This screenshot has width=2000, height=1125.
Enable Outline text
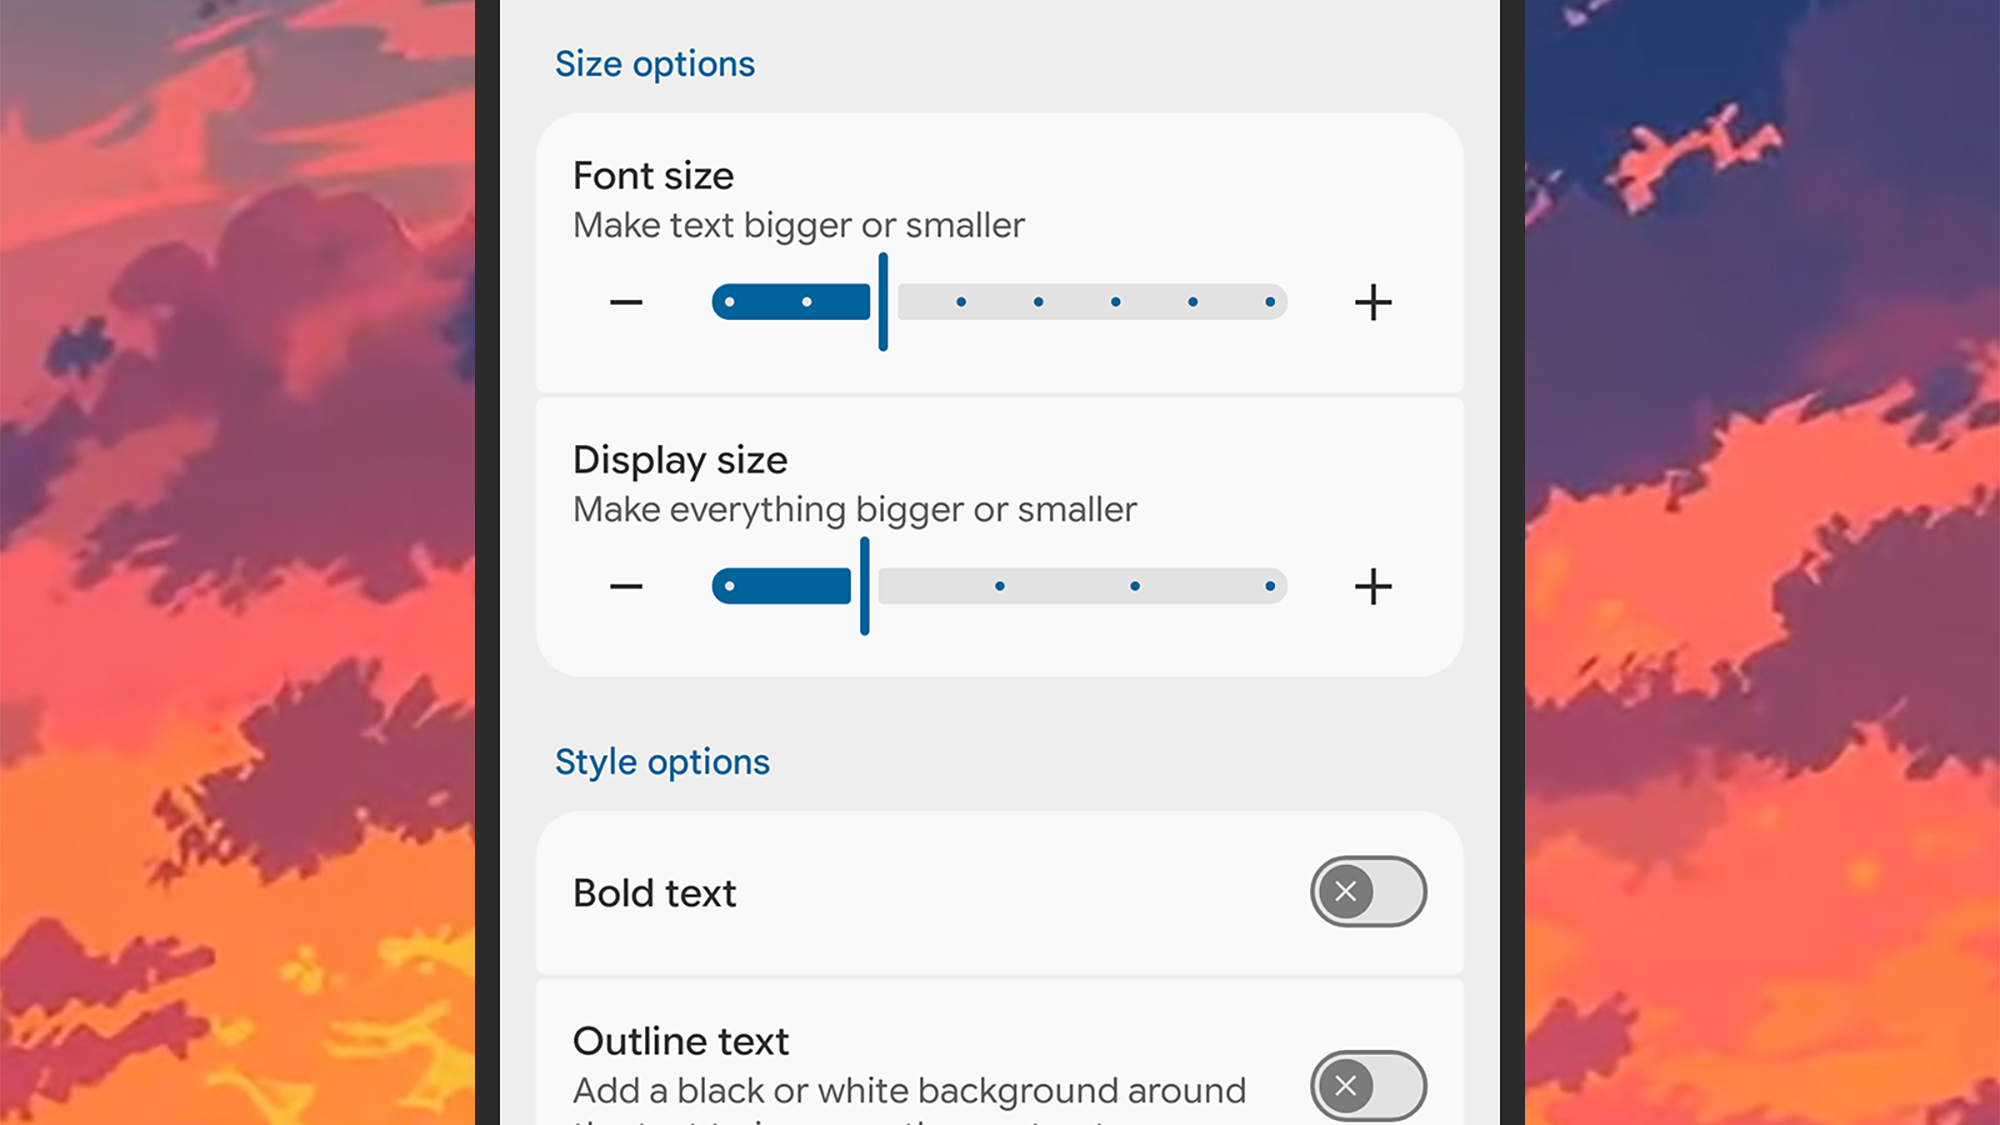1368,1086
